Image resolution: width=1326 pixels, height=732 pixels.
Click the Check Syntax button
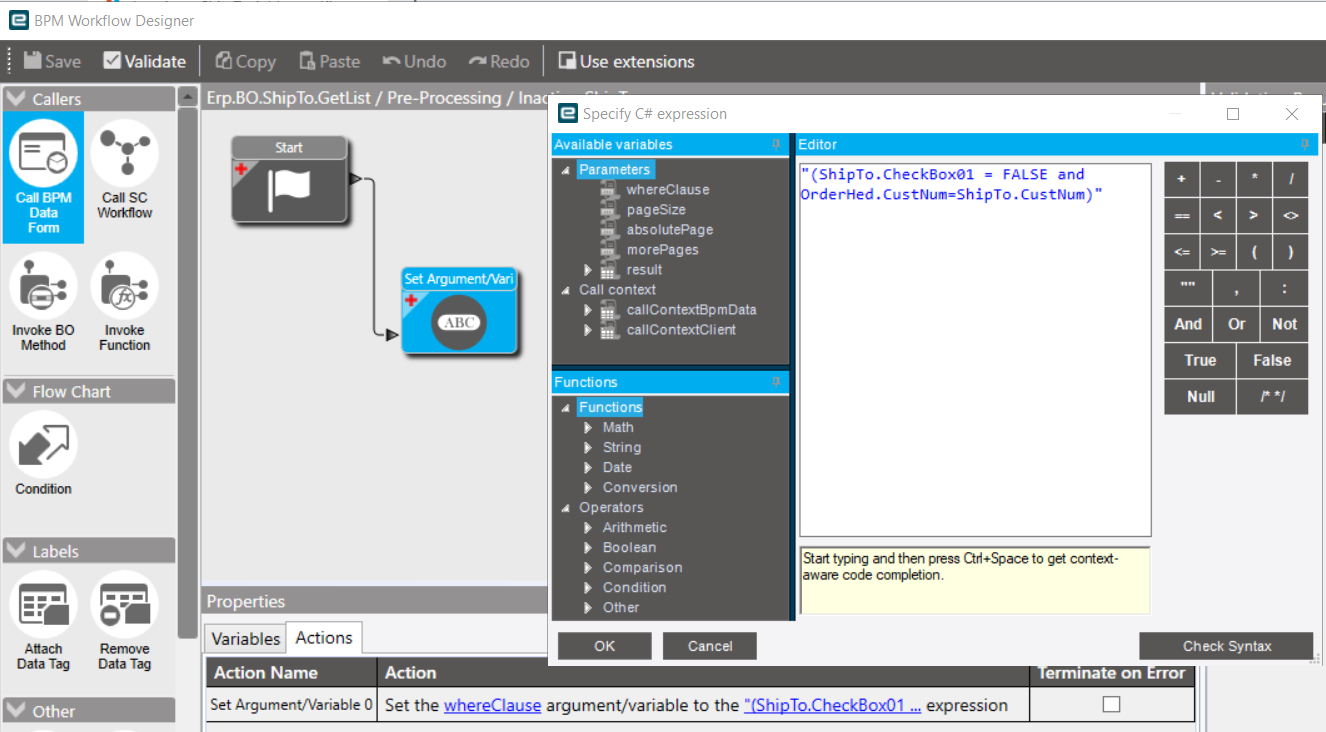[1227, 646]
